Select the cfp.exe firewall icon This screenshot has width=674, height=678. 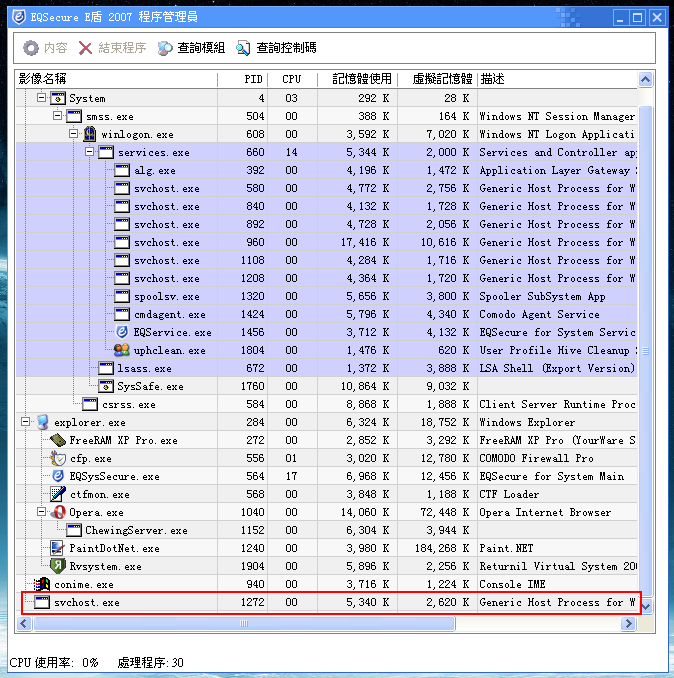58,458
